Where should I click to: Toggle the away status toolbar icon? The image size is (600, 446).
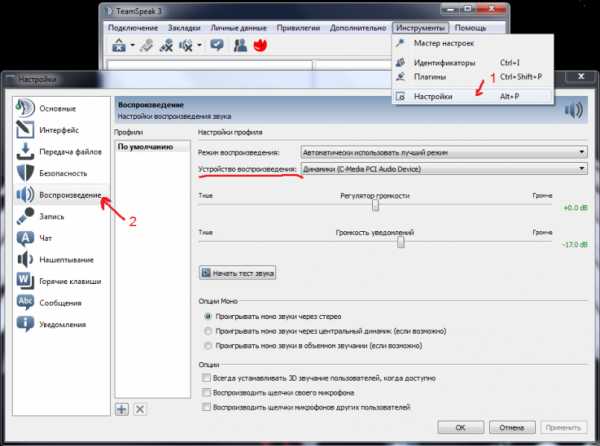(217, 45)
